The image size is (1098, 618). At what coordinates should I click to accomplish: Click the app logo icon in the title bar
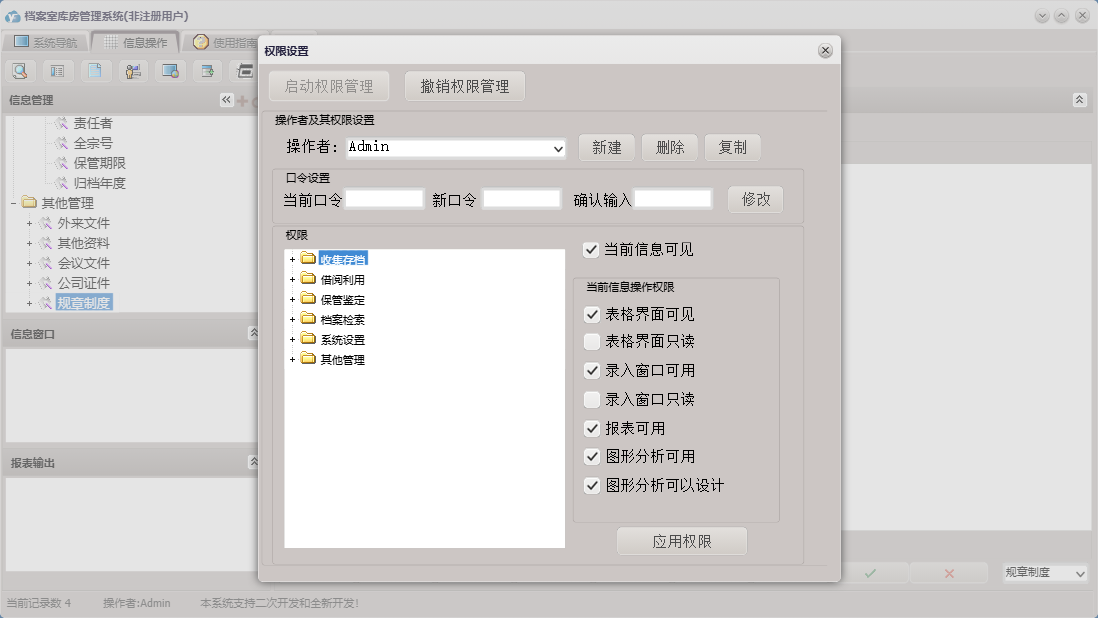[x=13, y=15]
